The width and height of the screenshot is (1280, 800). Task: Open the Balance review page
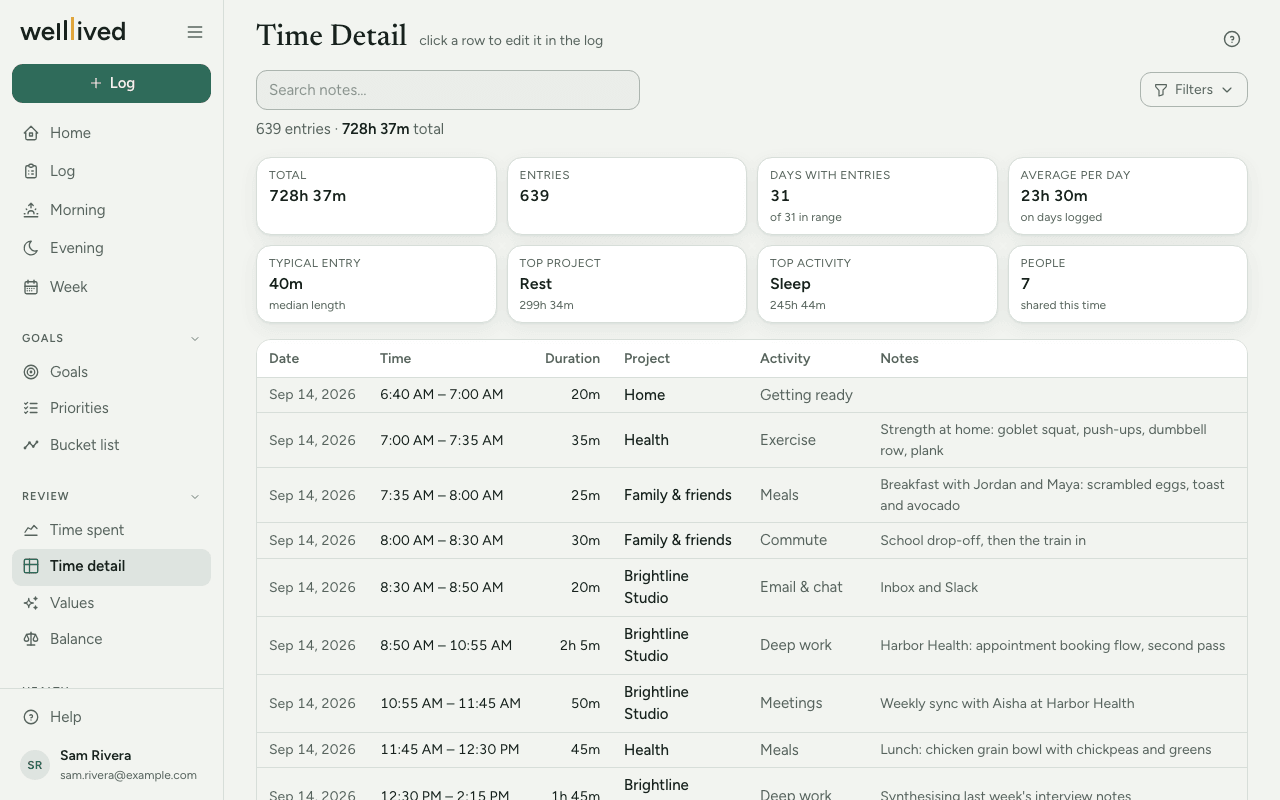pyautogui.click(x=112, y=639)
